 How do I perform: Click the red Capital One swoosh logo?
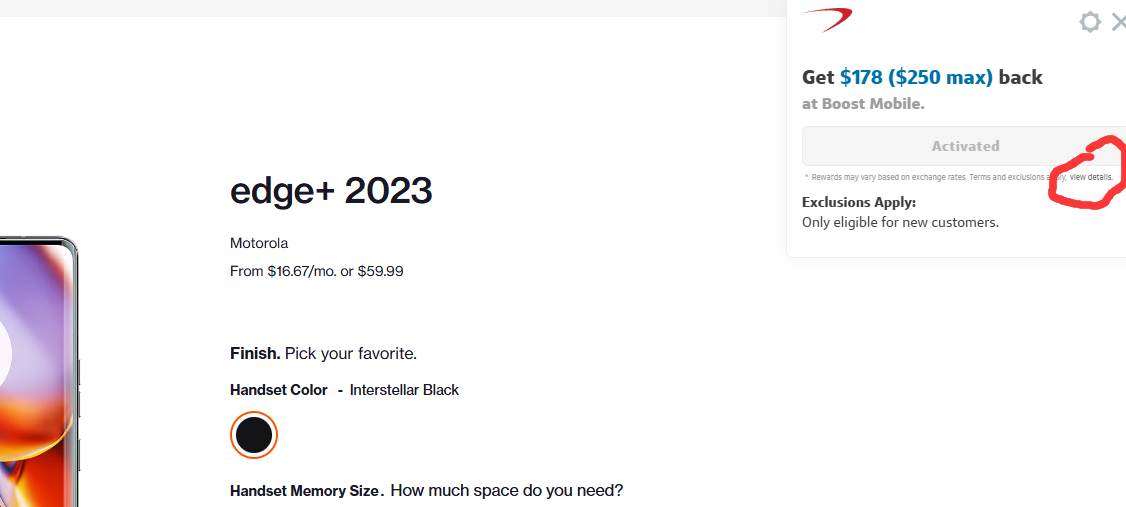click(x=828, y=20)
